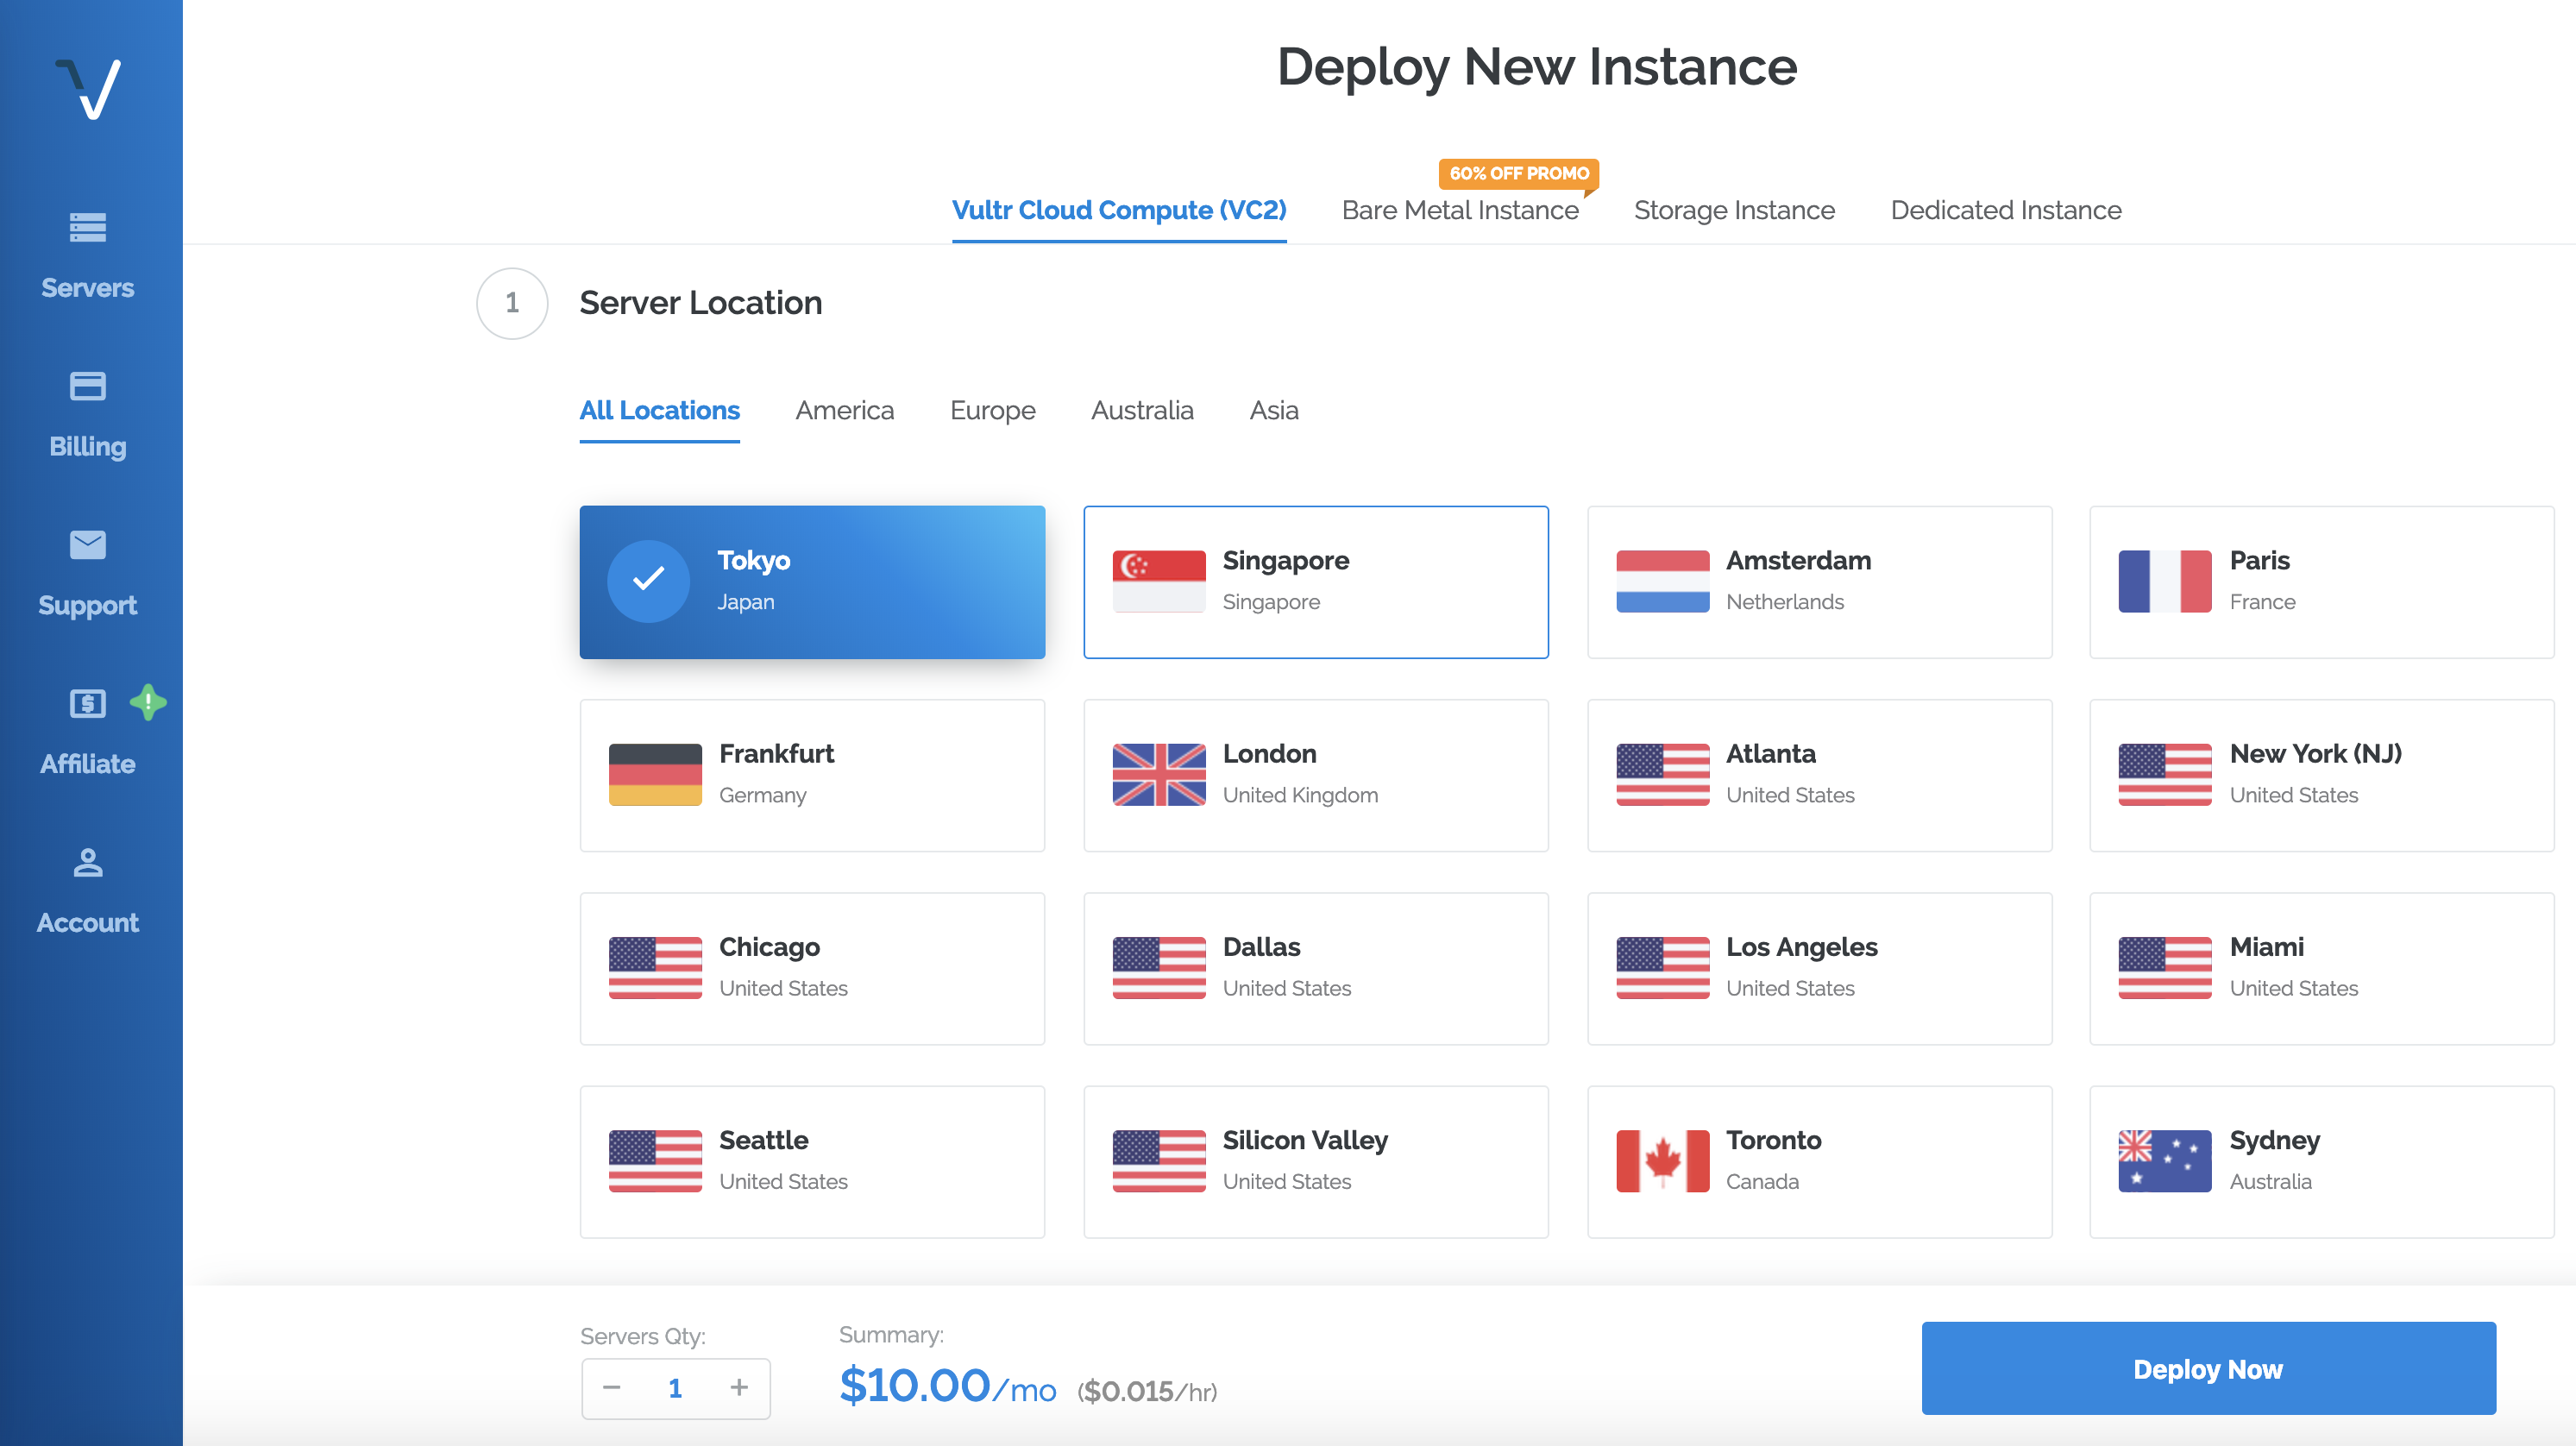
Task: Click the Miami city name
Action: [x=2267, y=946]
